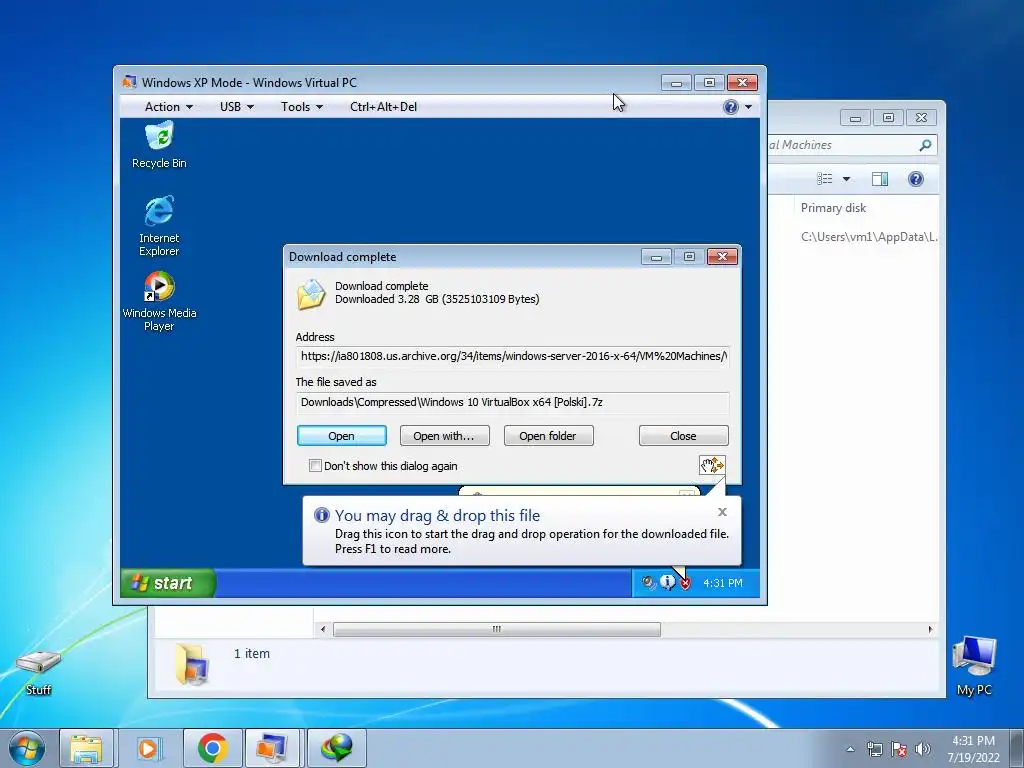Dismiss the drag & drop tooltip balloon

pos(722,512)
